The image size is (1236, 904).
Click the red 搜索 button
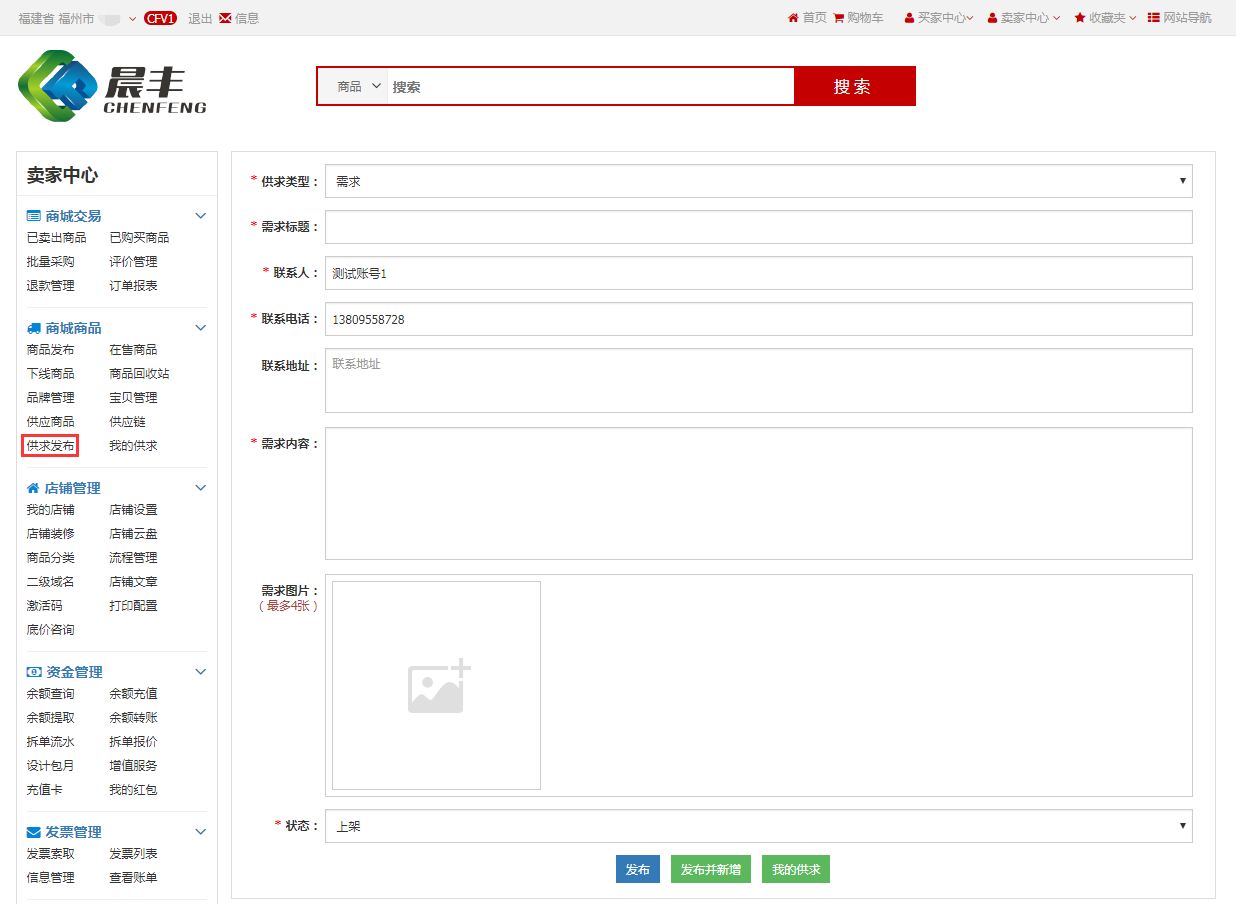coord(853,87)
